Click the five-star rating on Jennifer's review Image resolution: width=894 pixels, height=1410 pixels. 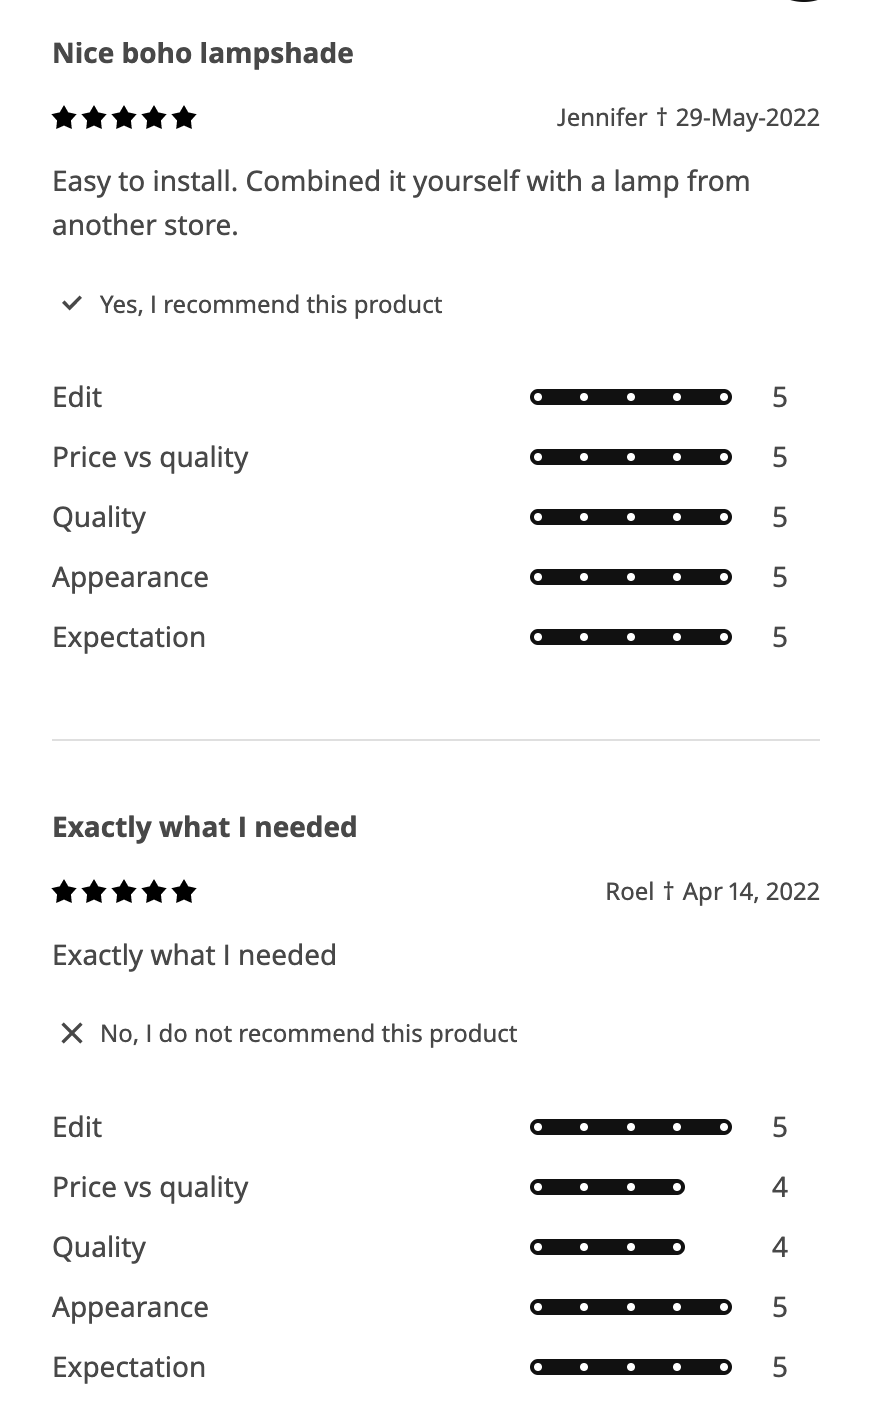pos(124,119)
